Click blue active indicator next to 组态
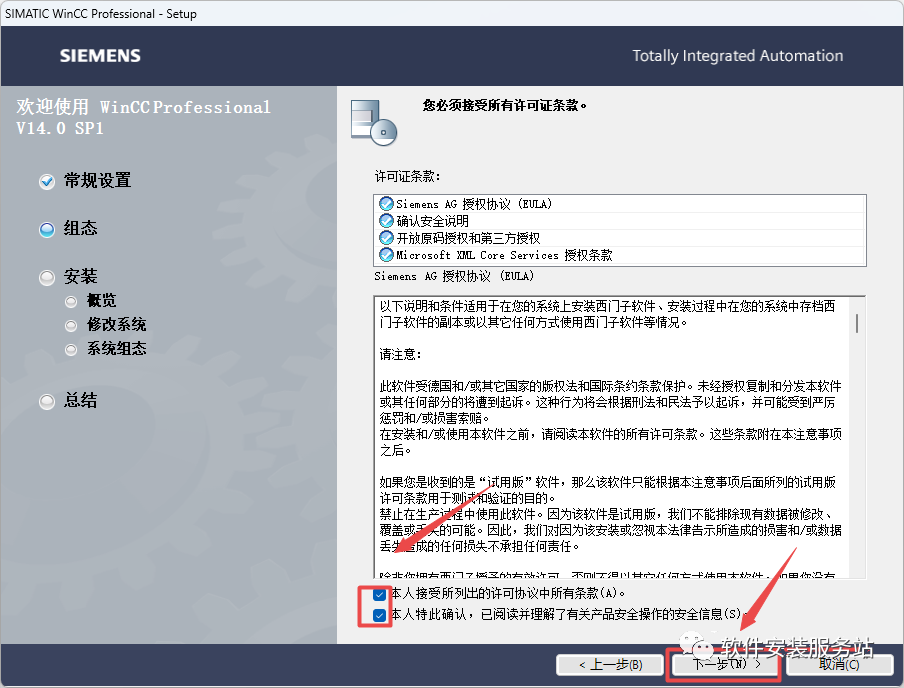The image size is (904, 688). pos(47,230)
